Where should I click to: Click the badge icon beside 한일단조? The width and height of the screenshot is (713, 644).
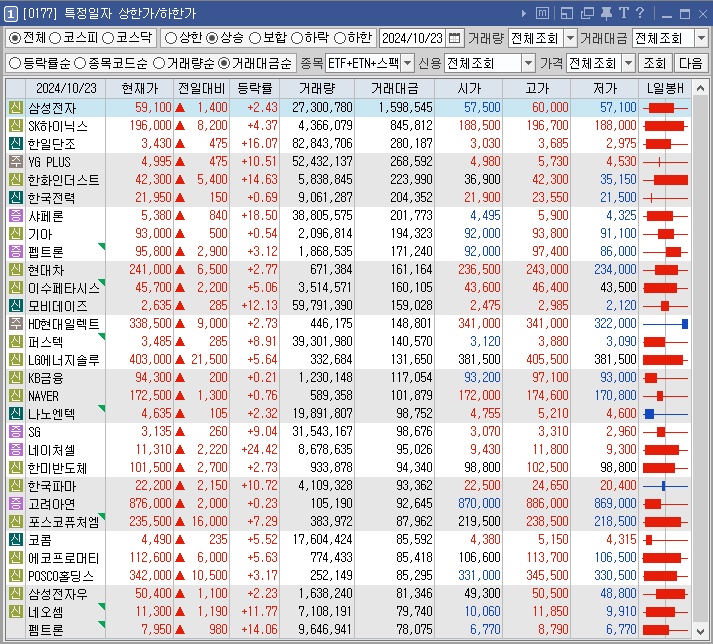coord(16,143)
